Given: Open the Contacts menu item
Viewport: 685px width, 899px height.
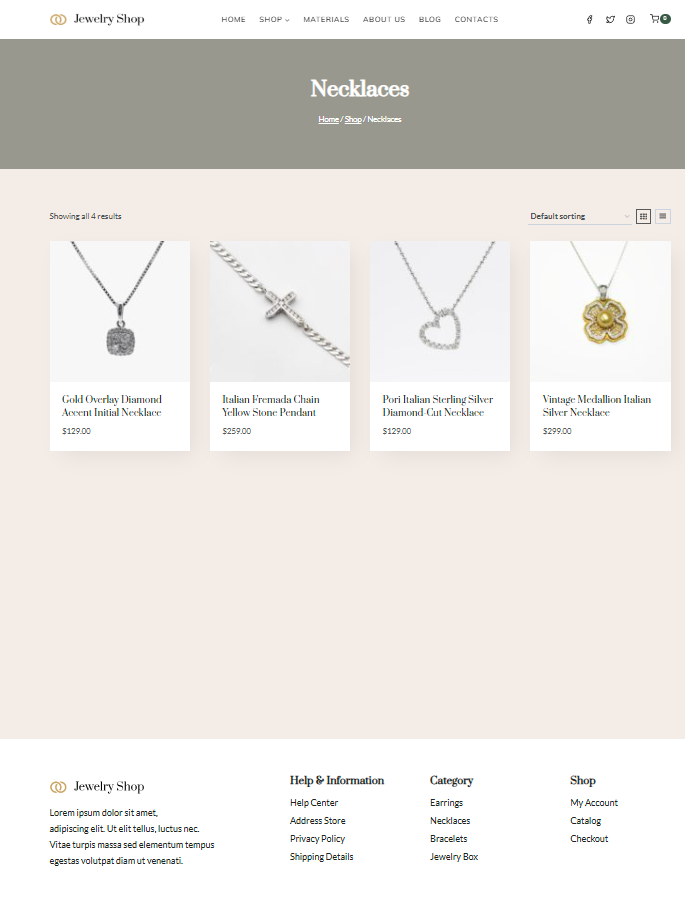Looking at the screenshot, I should pos(476,19).
